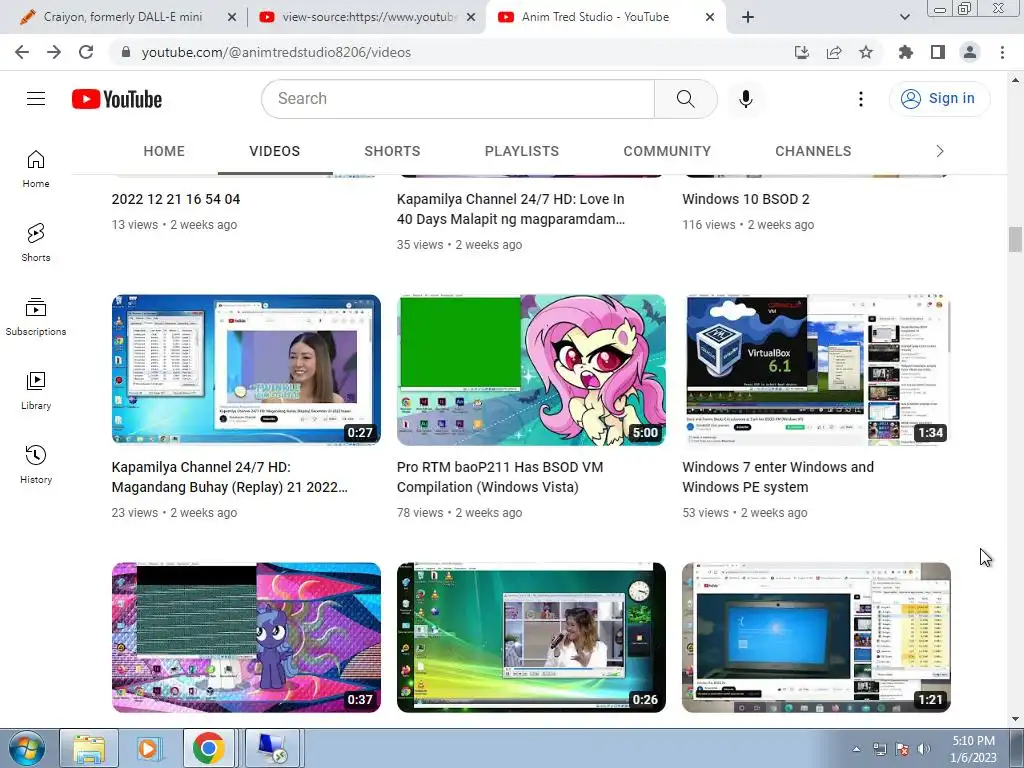
Task: Show hidden system tray icons
Action: pyautogui.click(x=856, y=749)
